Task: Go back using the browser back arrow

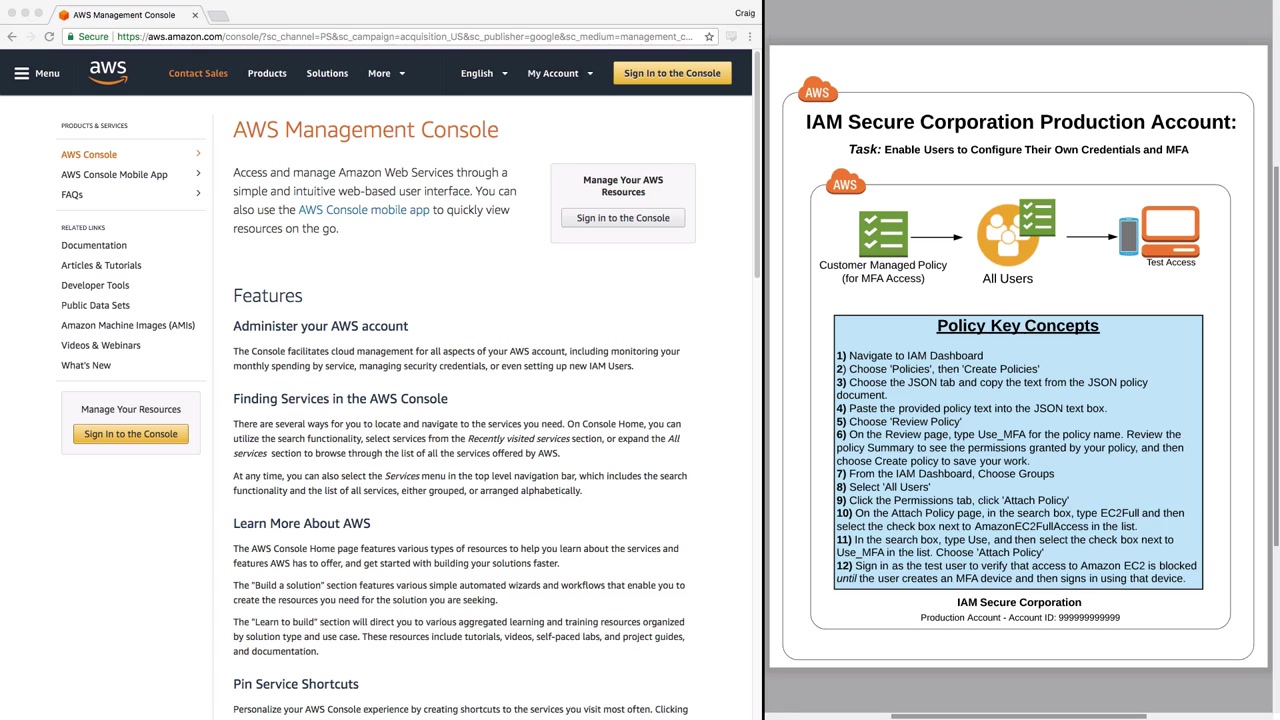Action: 12,37
